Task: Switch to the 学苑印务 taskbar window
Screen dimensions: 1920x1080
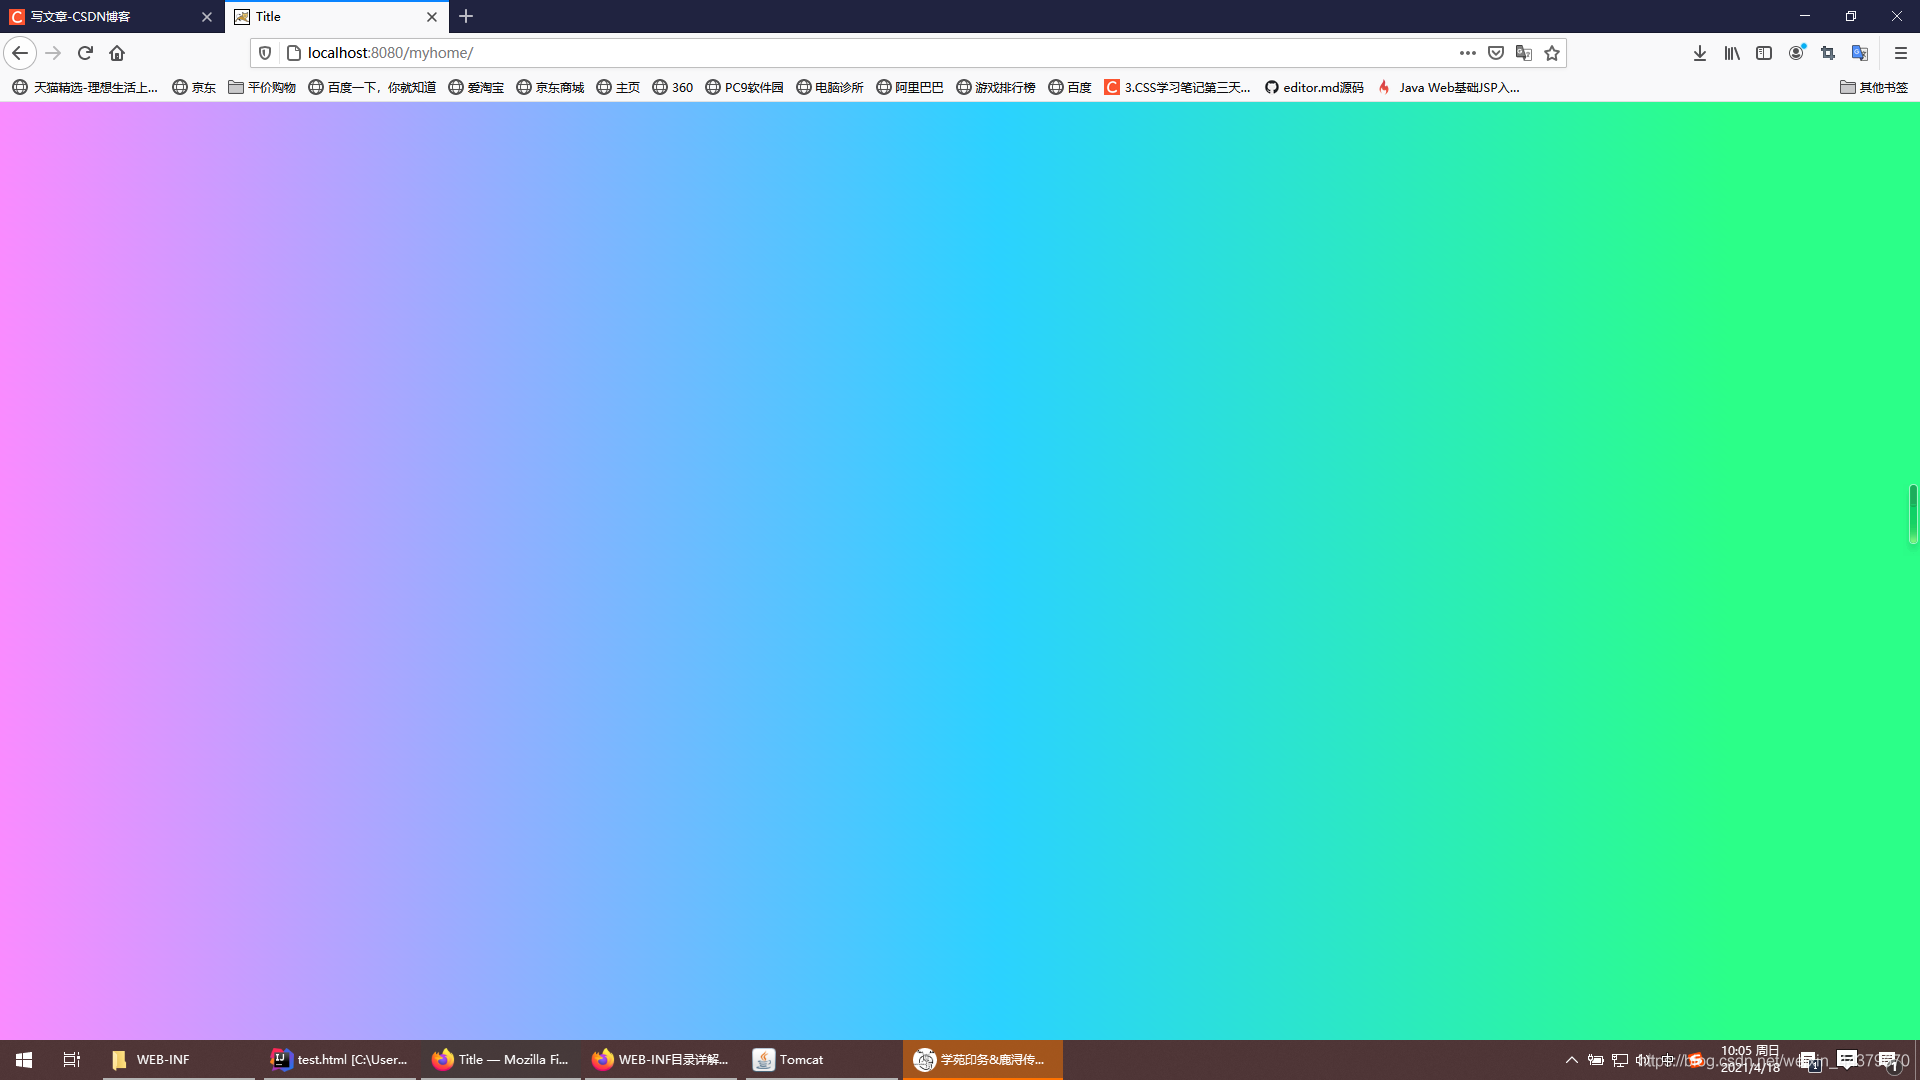Action: pyautogui.click(x=983, y=1060)
